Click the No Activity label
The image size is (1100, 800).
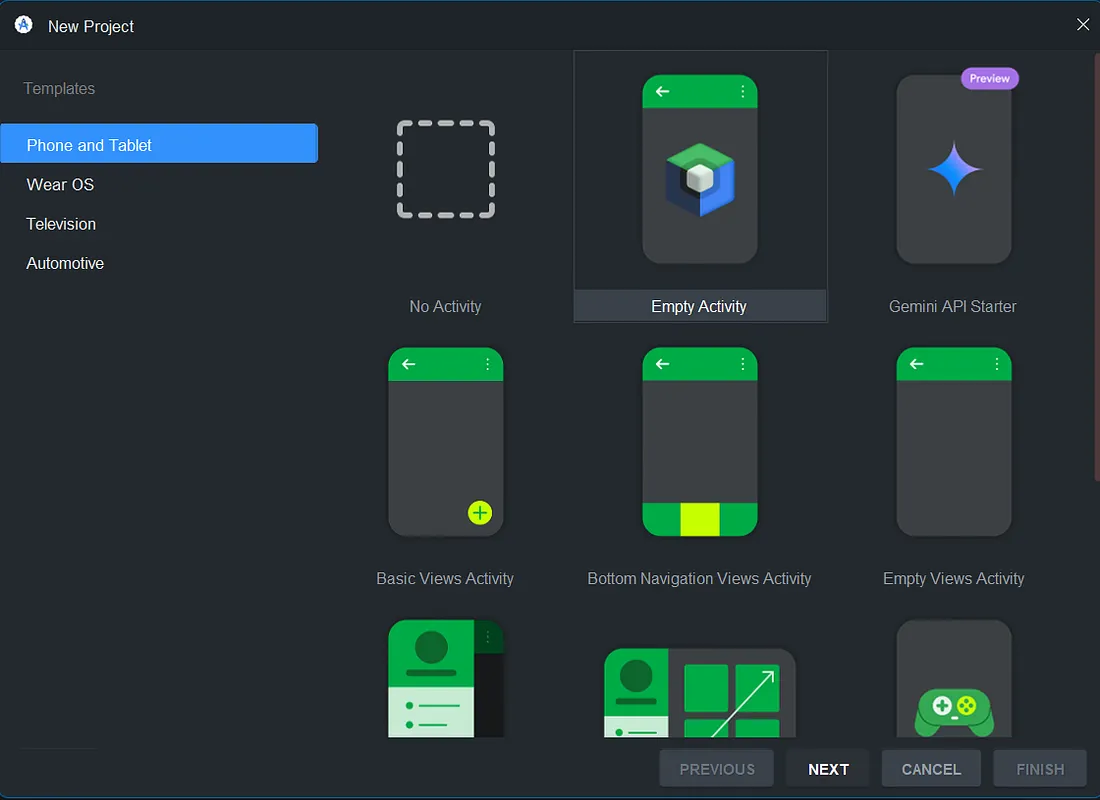(445, 307)
